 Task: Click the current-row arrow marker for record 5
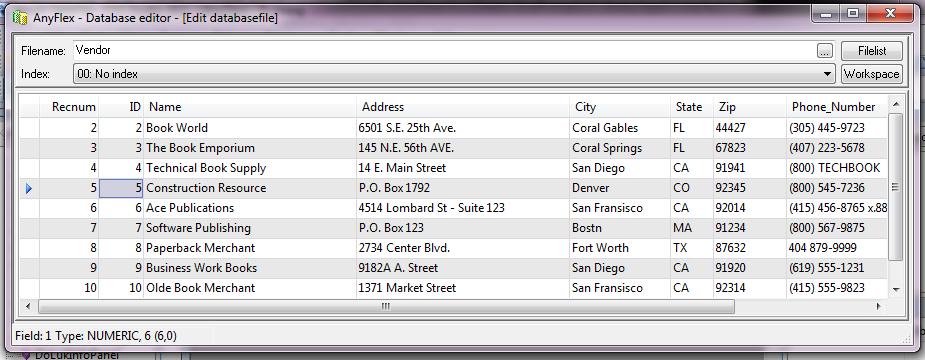[29, 189]
